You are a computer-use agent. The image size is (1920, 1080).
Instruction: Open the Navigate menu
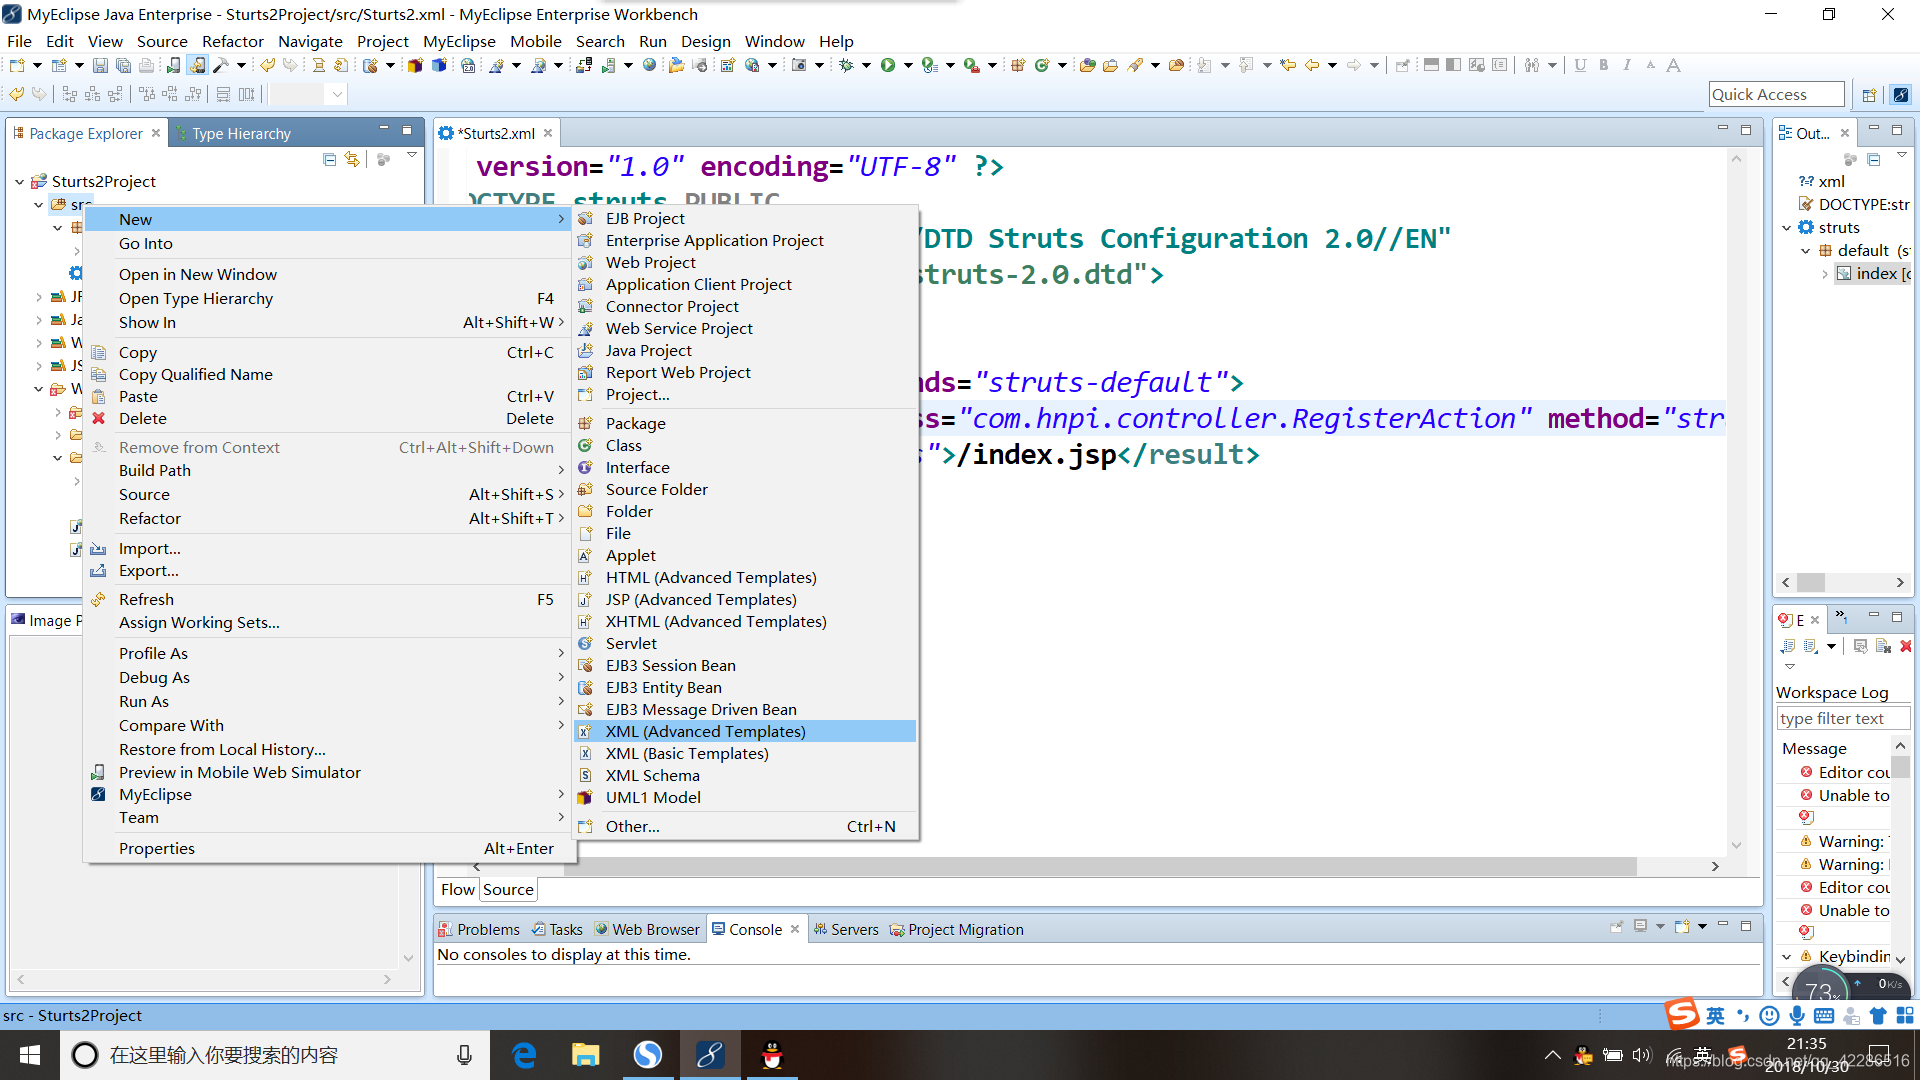(310, 41)
